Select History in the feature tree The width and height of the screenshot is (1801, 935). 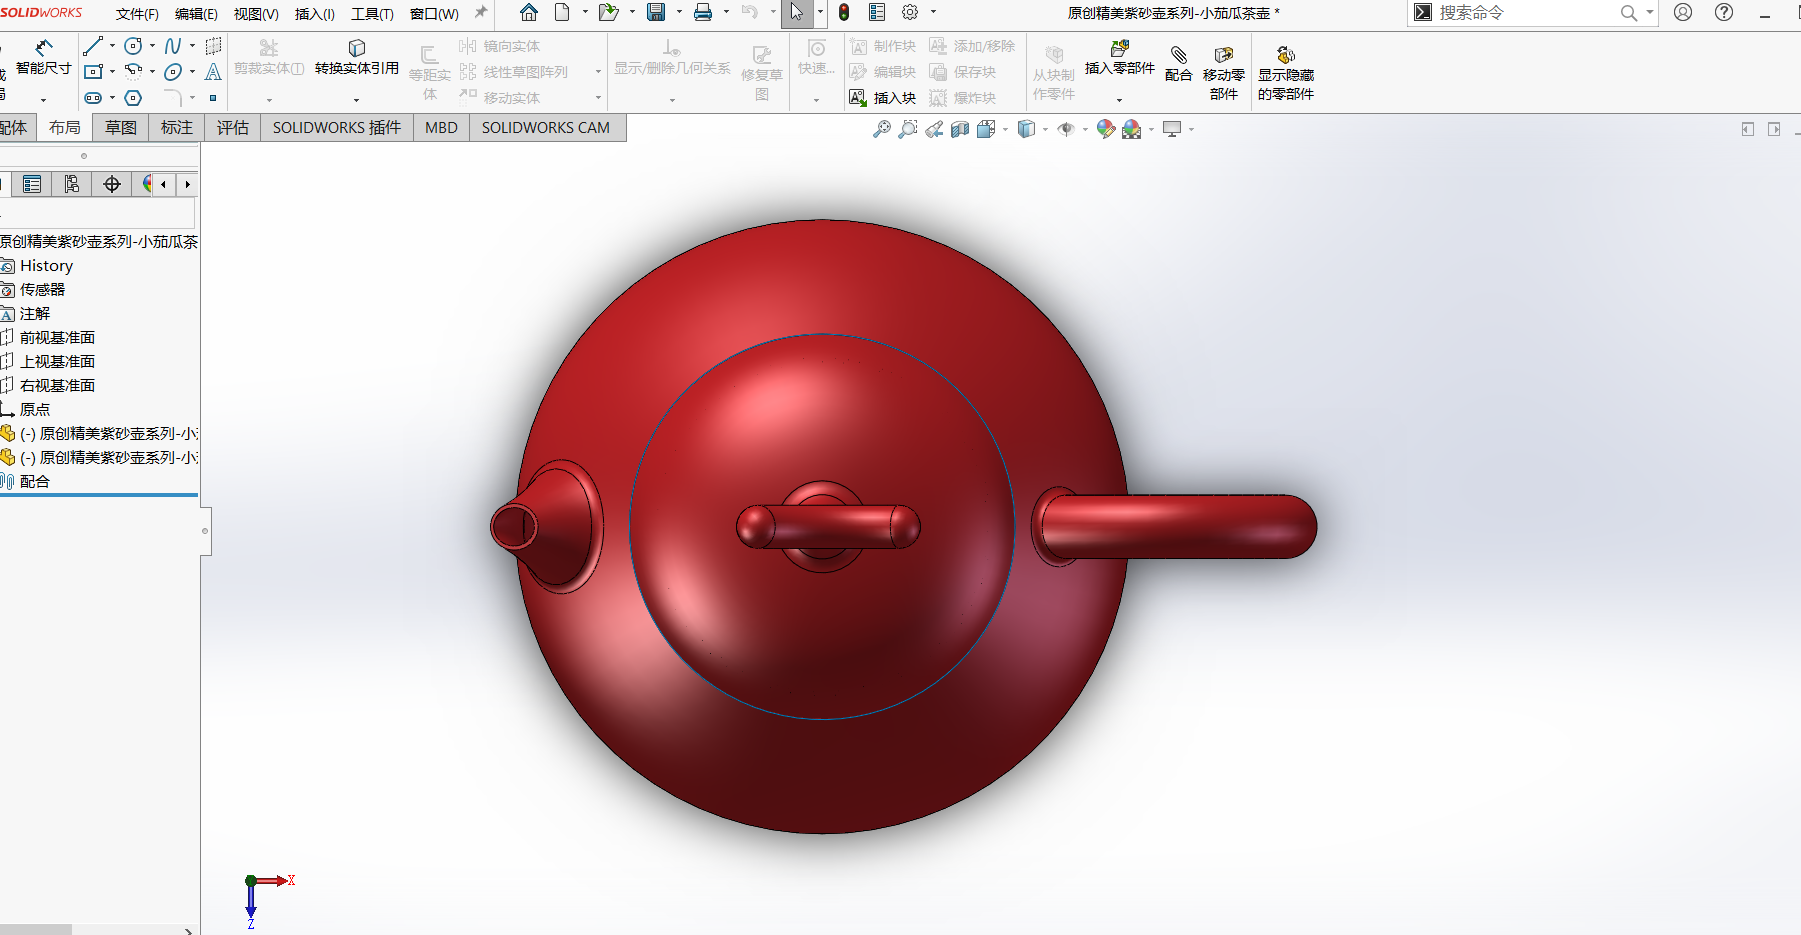47,266
